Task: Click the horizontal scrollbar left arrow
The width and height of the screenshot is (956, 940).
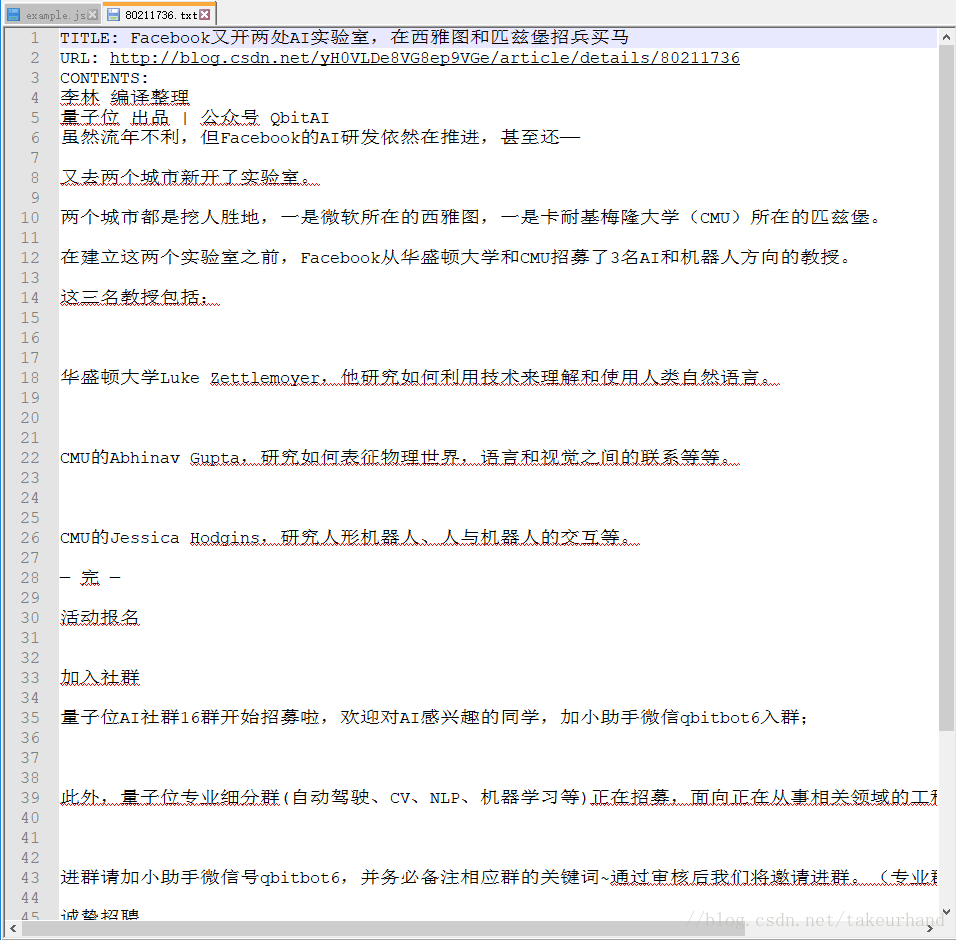Action: (x=13, y=929)
